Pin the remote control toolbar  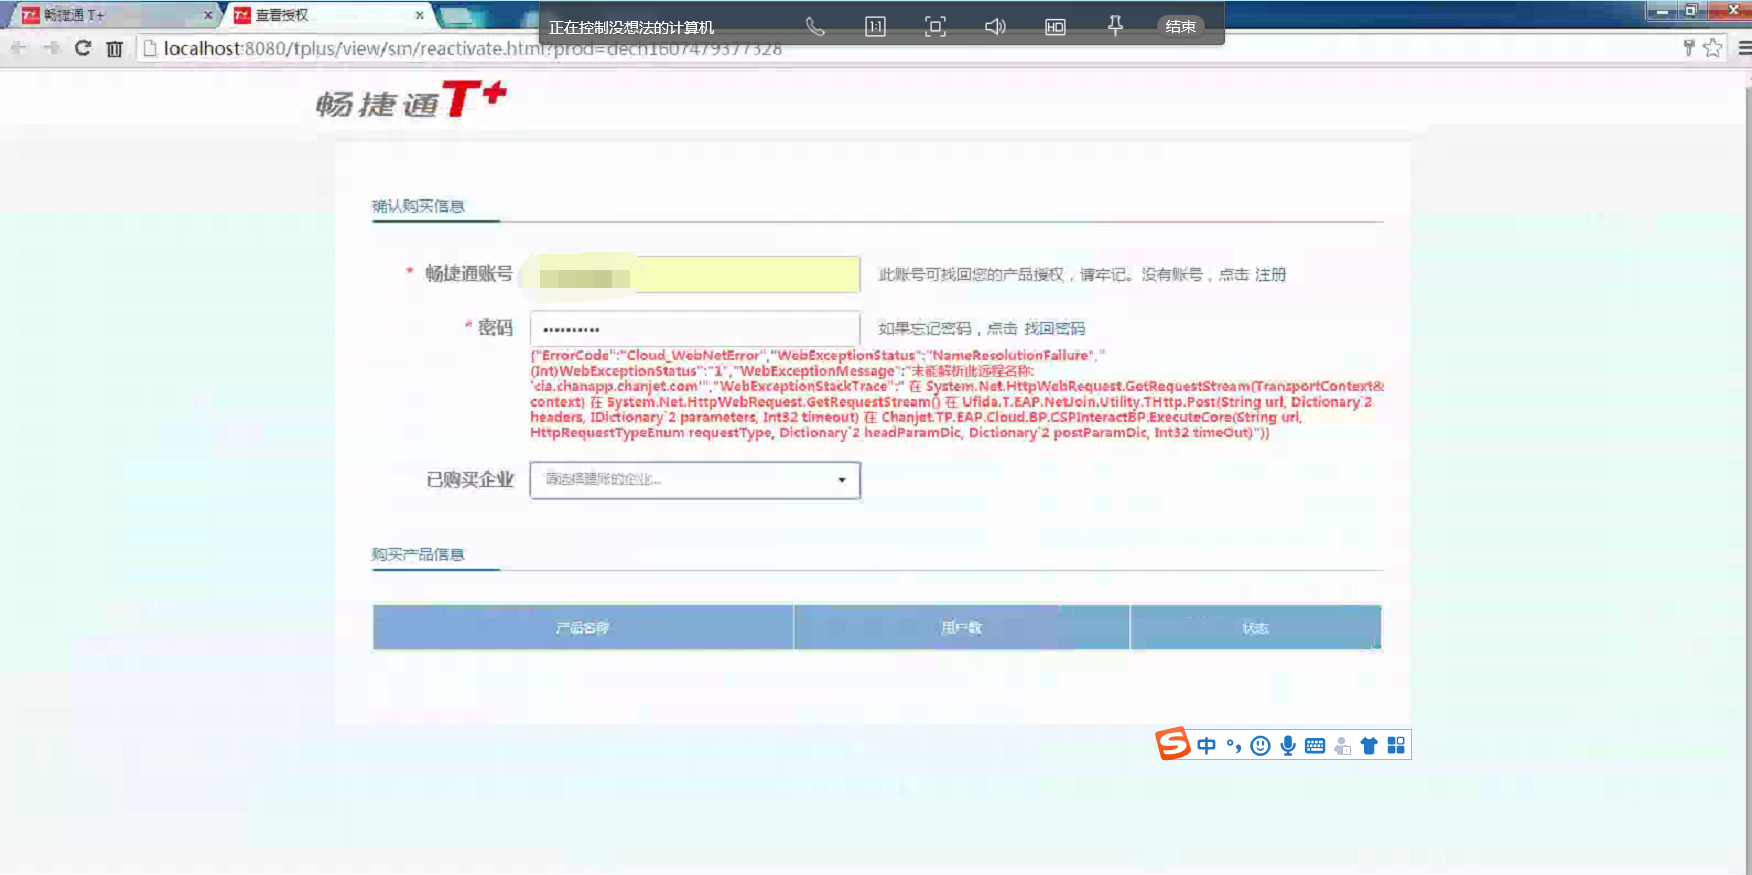click(x=1115, y=27)
